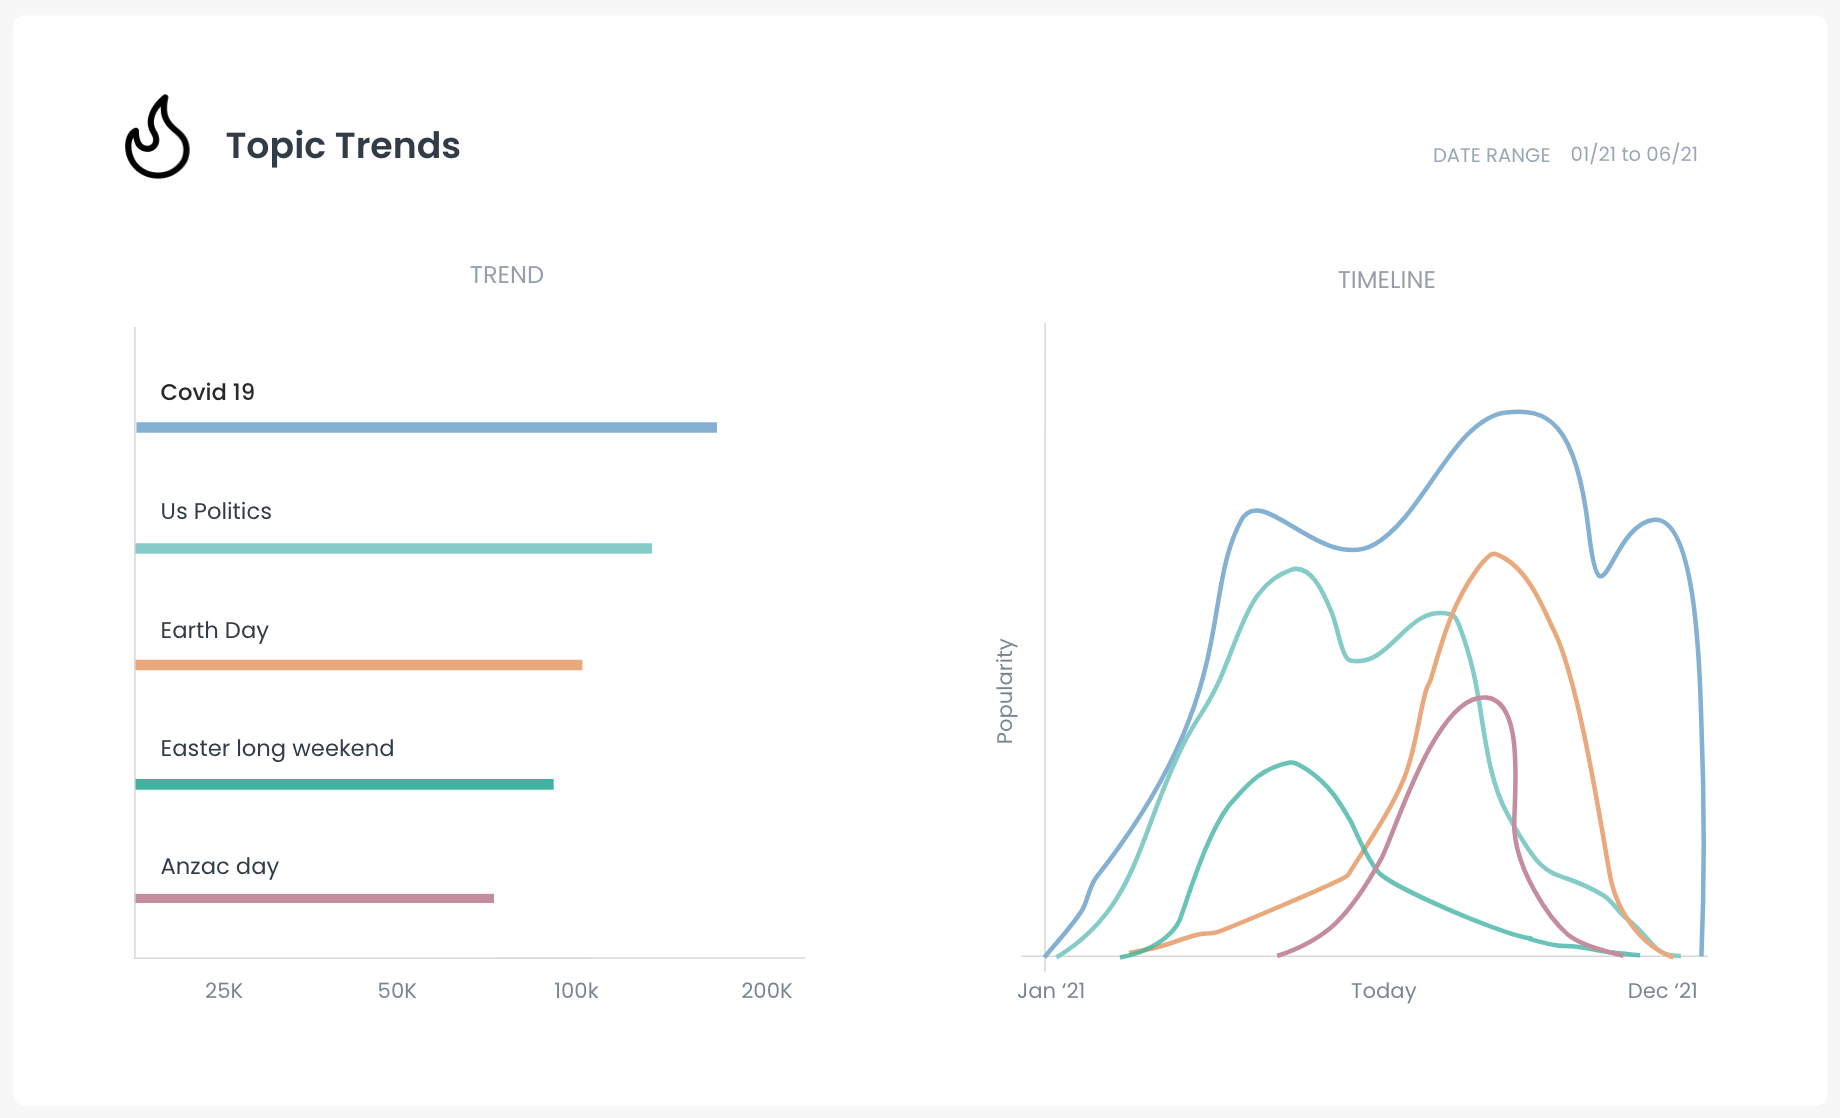Screen dimensions: 1840x1118
Task: Click the teal Us Politics bar
Action: coord(393,548)
